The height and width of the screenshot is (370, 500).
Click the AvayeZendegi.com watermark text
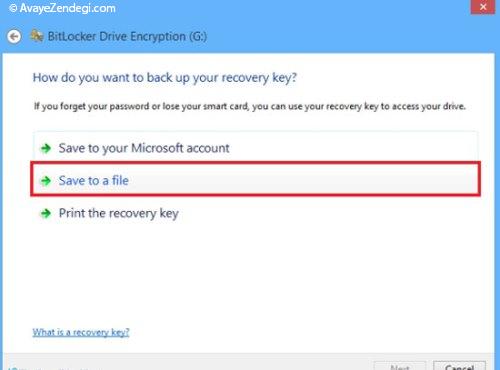pyautogui.click(x=68, y=8)
